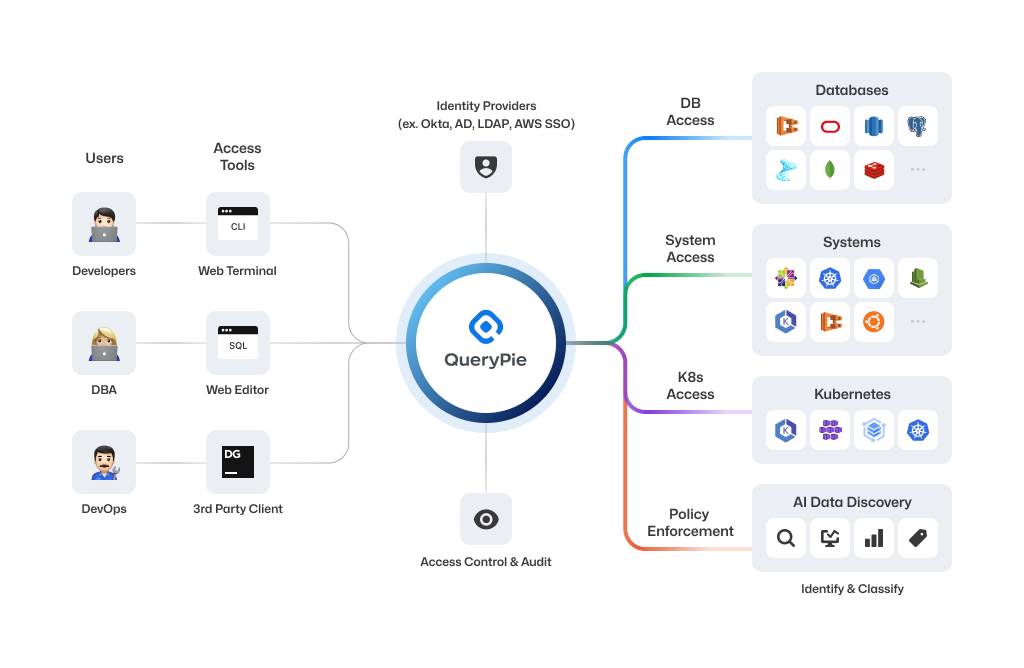Click the Access Control & Audit eye icon
This screenshot has height=668, width=1024.
(x=486, y=519)
